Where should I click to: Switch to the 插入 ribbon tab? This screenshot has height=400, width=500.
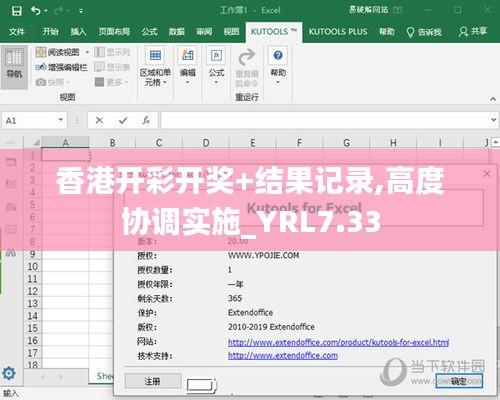[78, 32]
